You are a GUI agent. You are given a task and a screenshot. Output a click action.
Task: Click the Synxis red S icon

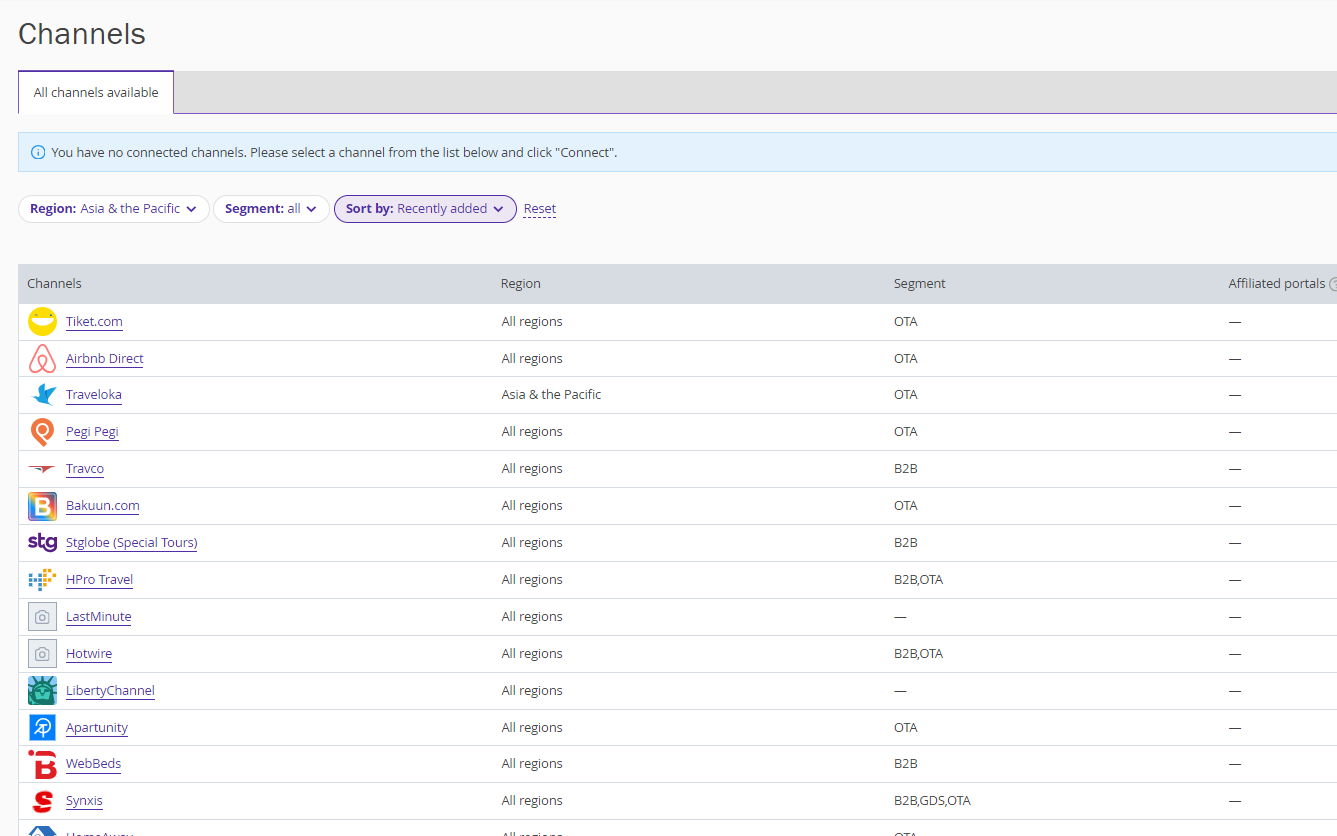point(42,801)
